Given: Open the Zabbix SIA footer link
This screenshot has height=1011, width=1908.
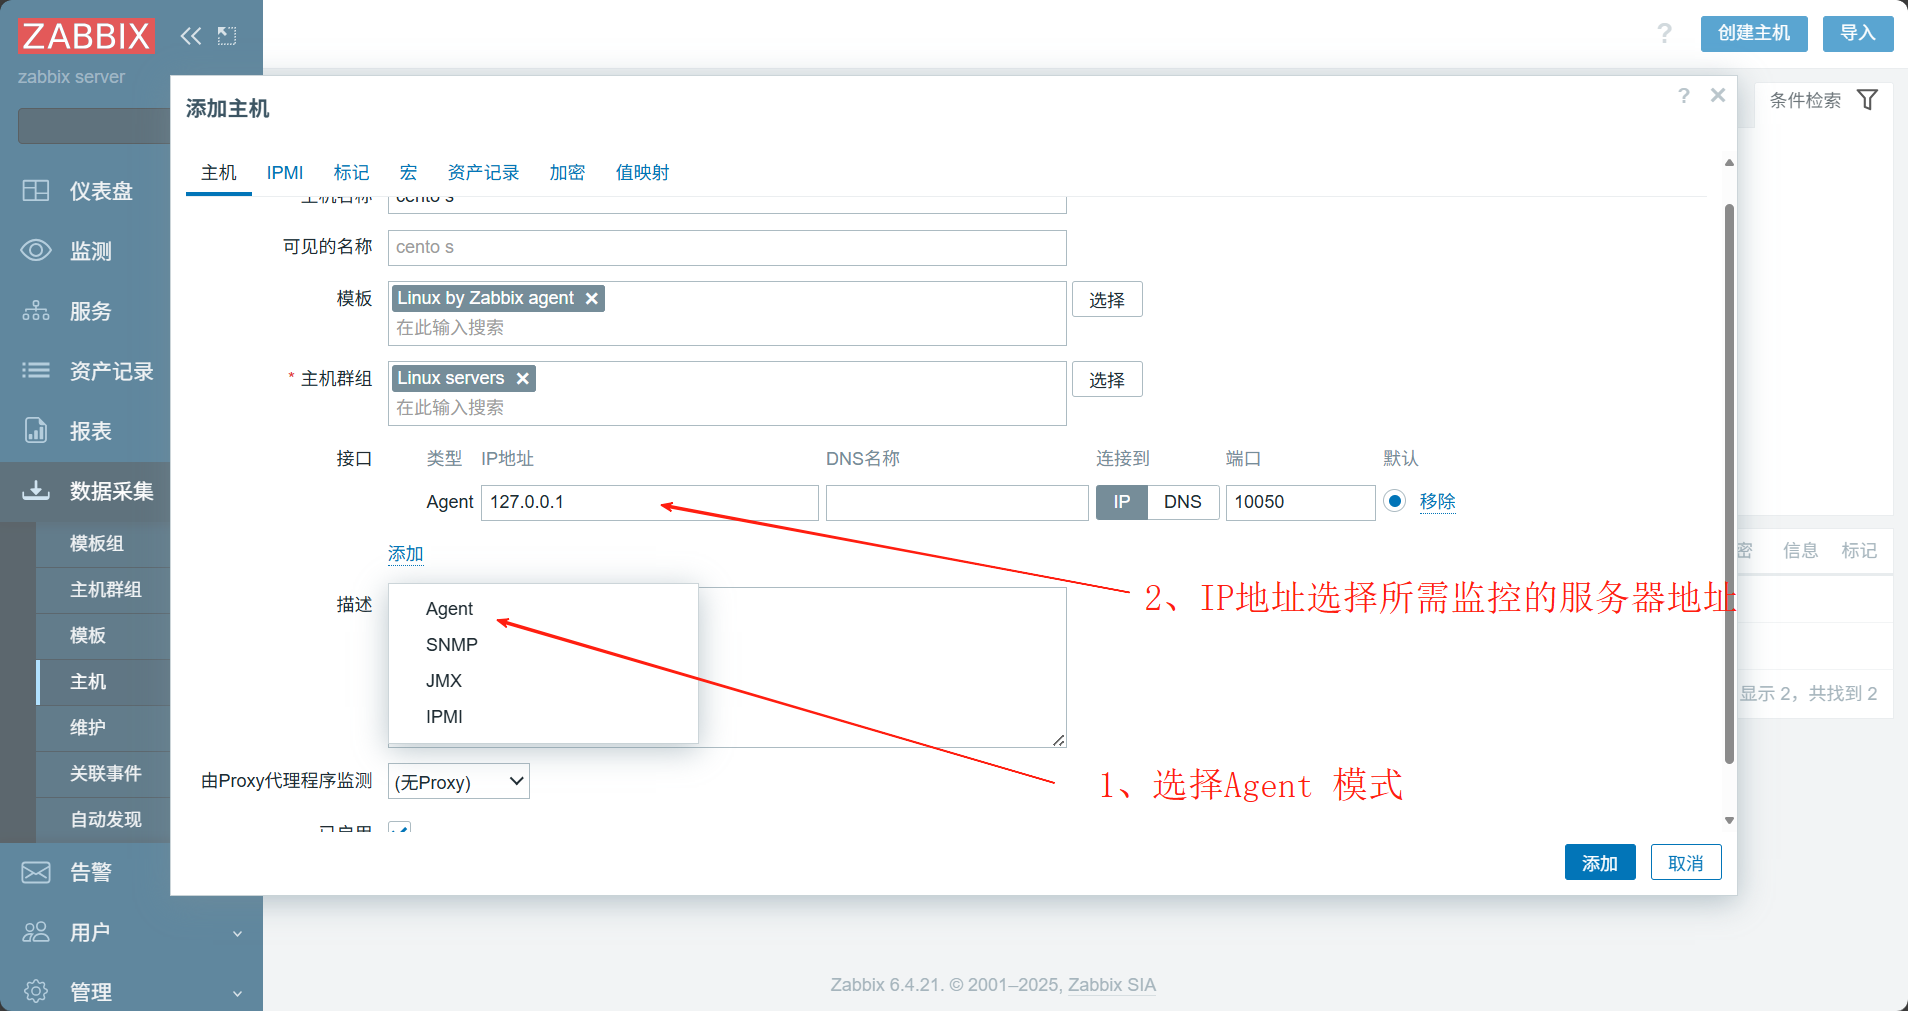Looking at the screenshot, I should [x=1112, y=985].
